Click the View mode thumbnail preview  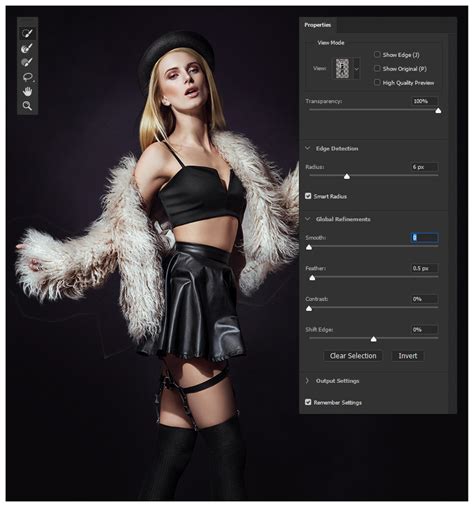click(342, 69)
